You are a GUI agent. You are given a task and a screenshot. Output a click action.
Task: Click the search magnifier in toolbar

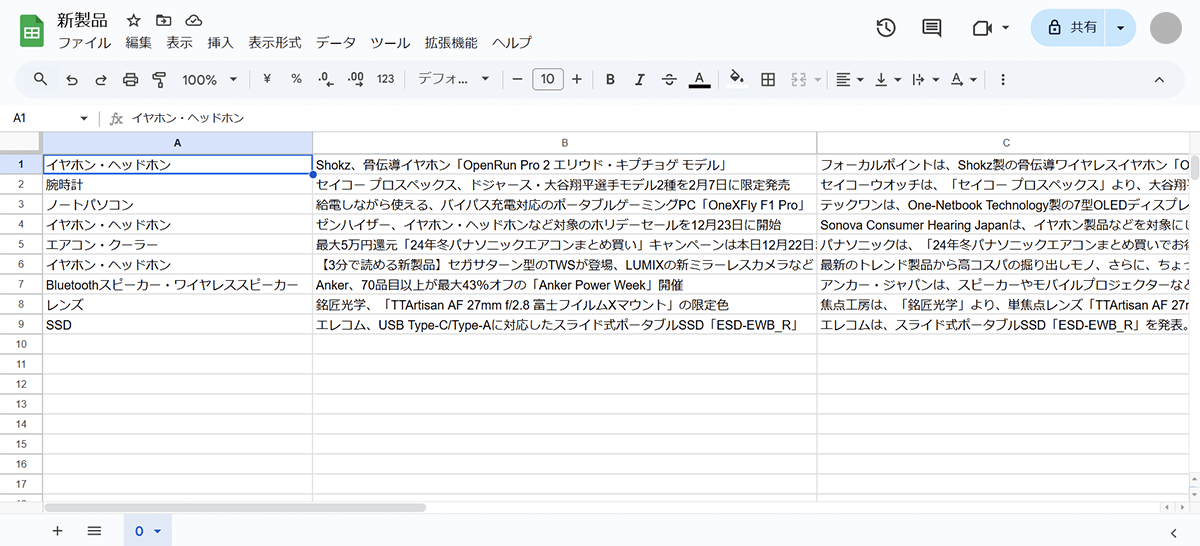point(41,79)
